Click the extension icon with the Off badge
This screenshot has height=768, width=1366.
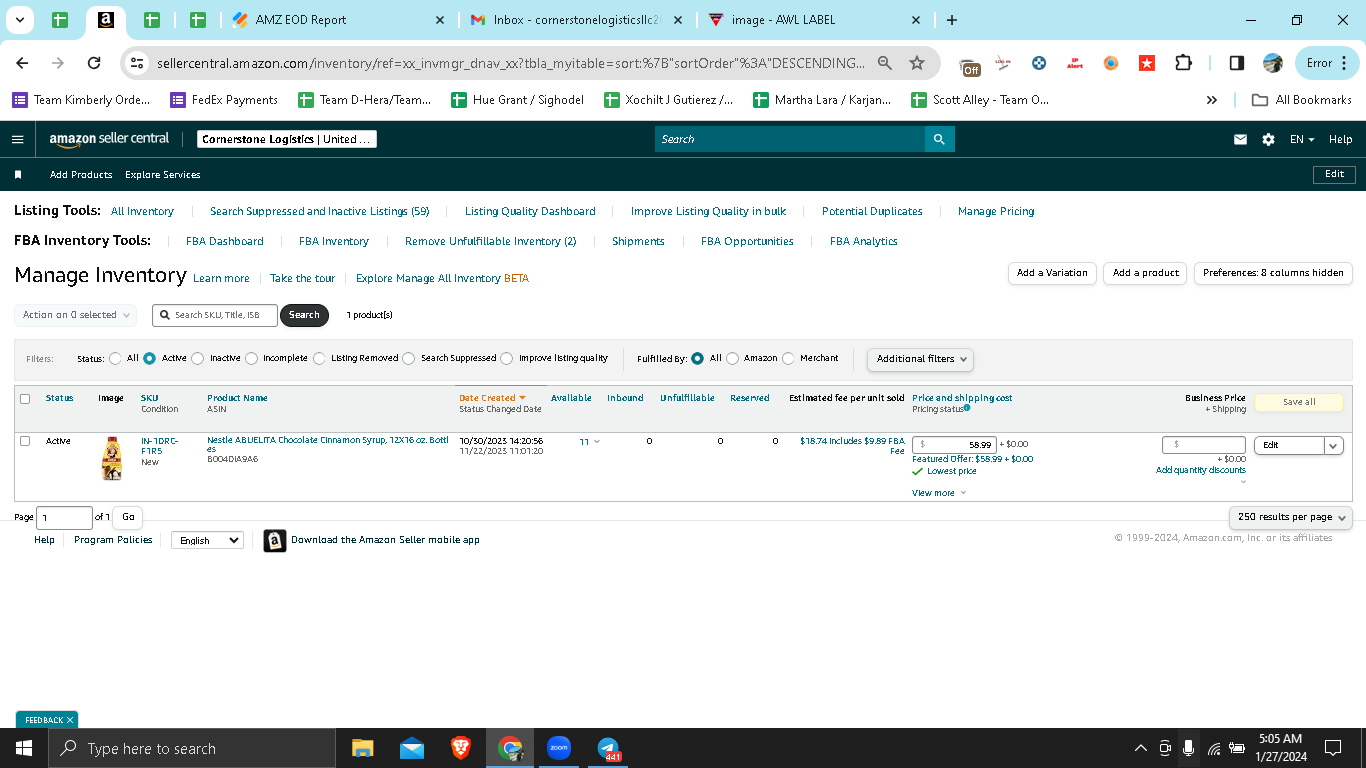(x=970, y=65)
